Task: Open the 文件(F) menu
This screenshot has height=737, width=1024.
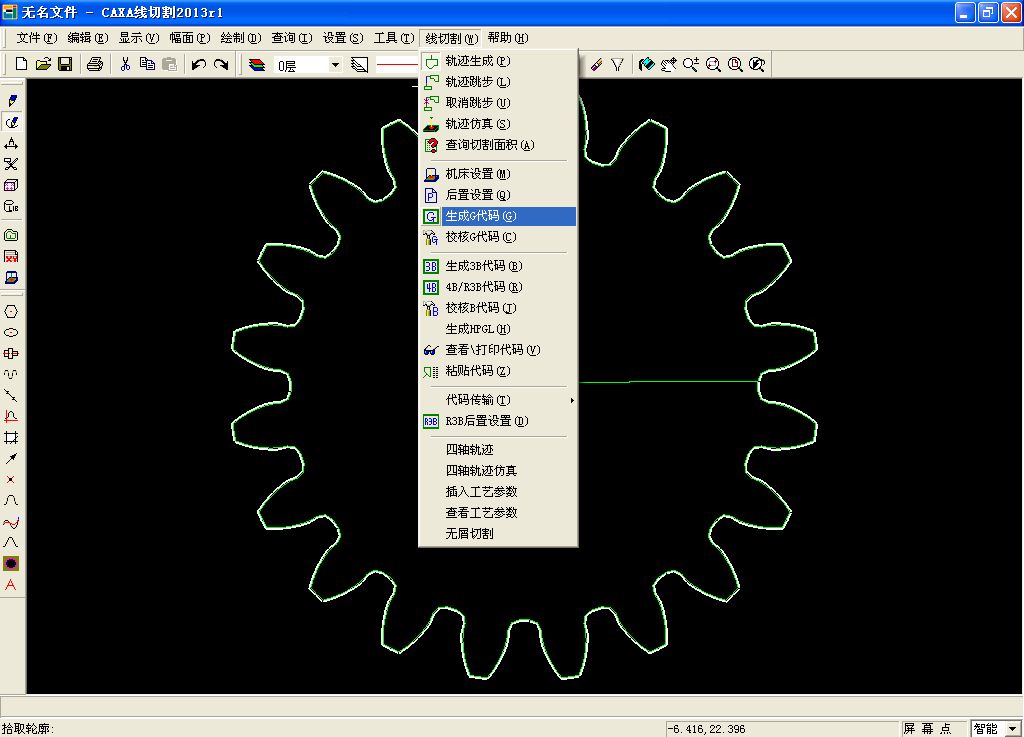Action: (x=37, y=38)
